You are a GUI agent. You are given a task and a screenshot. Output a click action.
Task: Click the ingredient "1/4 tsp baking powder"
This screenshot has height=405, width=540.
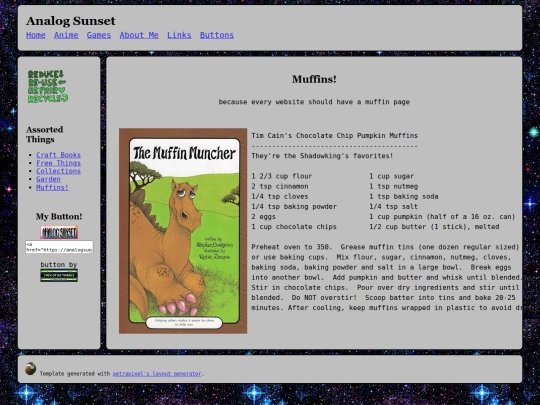coord(294,207)
